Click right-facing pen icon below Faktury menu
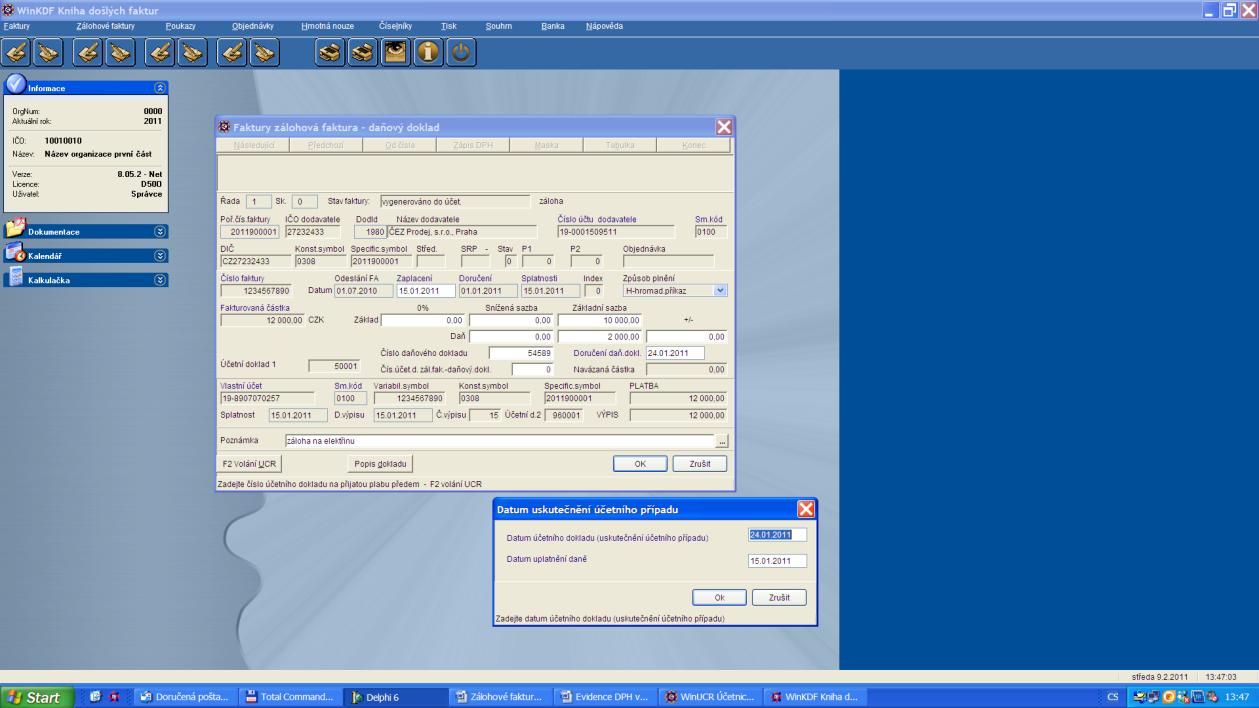The image size is (1259, 708). [50, 53]
